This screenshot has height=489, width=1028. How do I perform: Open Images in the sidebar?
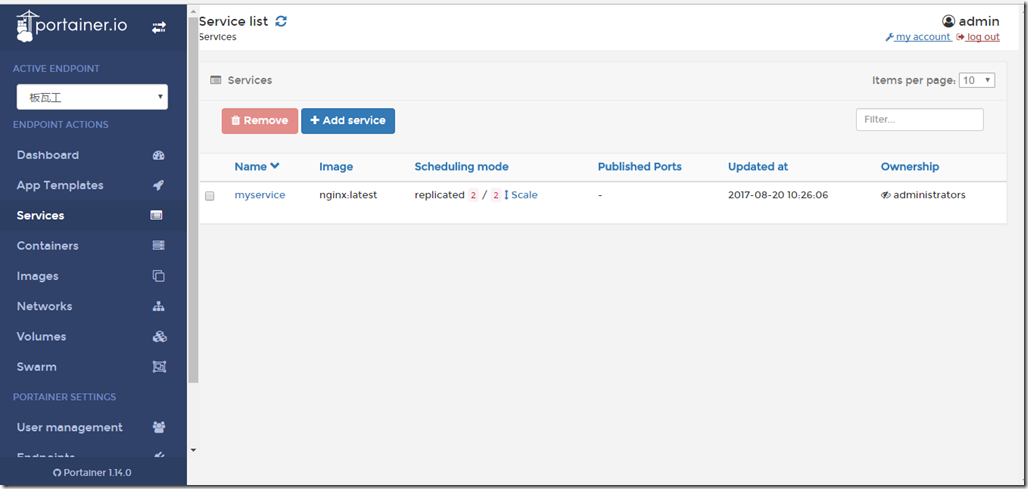point(37,276)
